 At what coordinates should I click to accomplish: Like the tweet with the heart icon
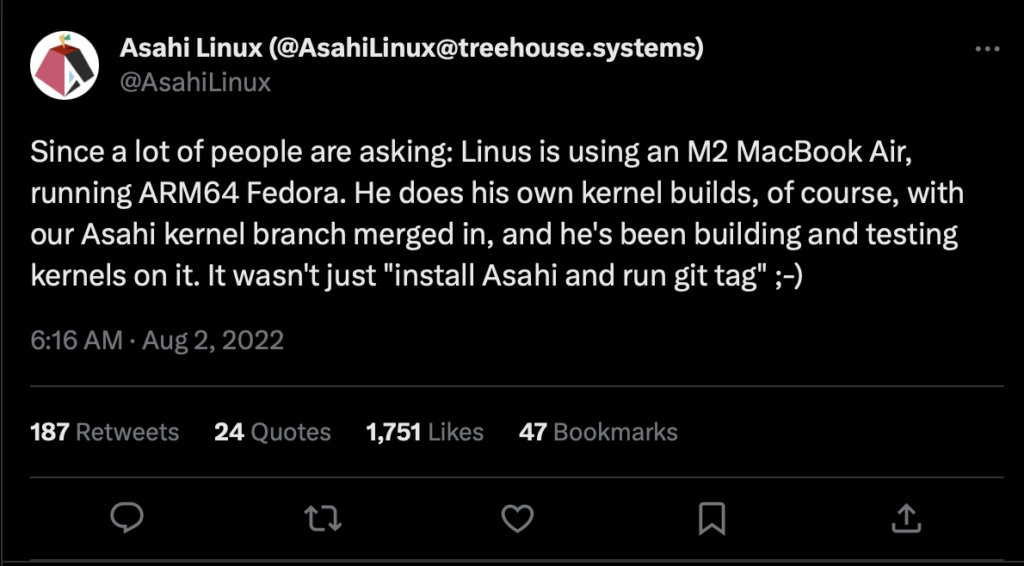(516, 517)
